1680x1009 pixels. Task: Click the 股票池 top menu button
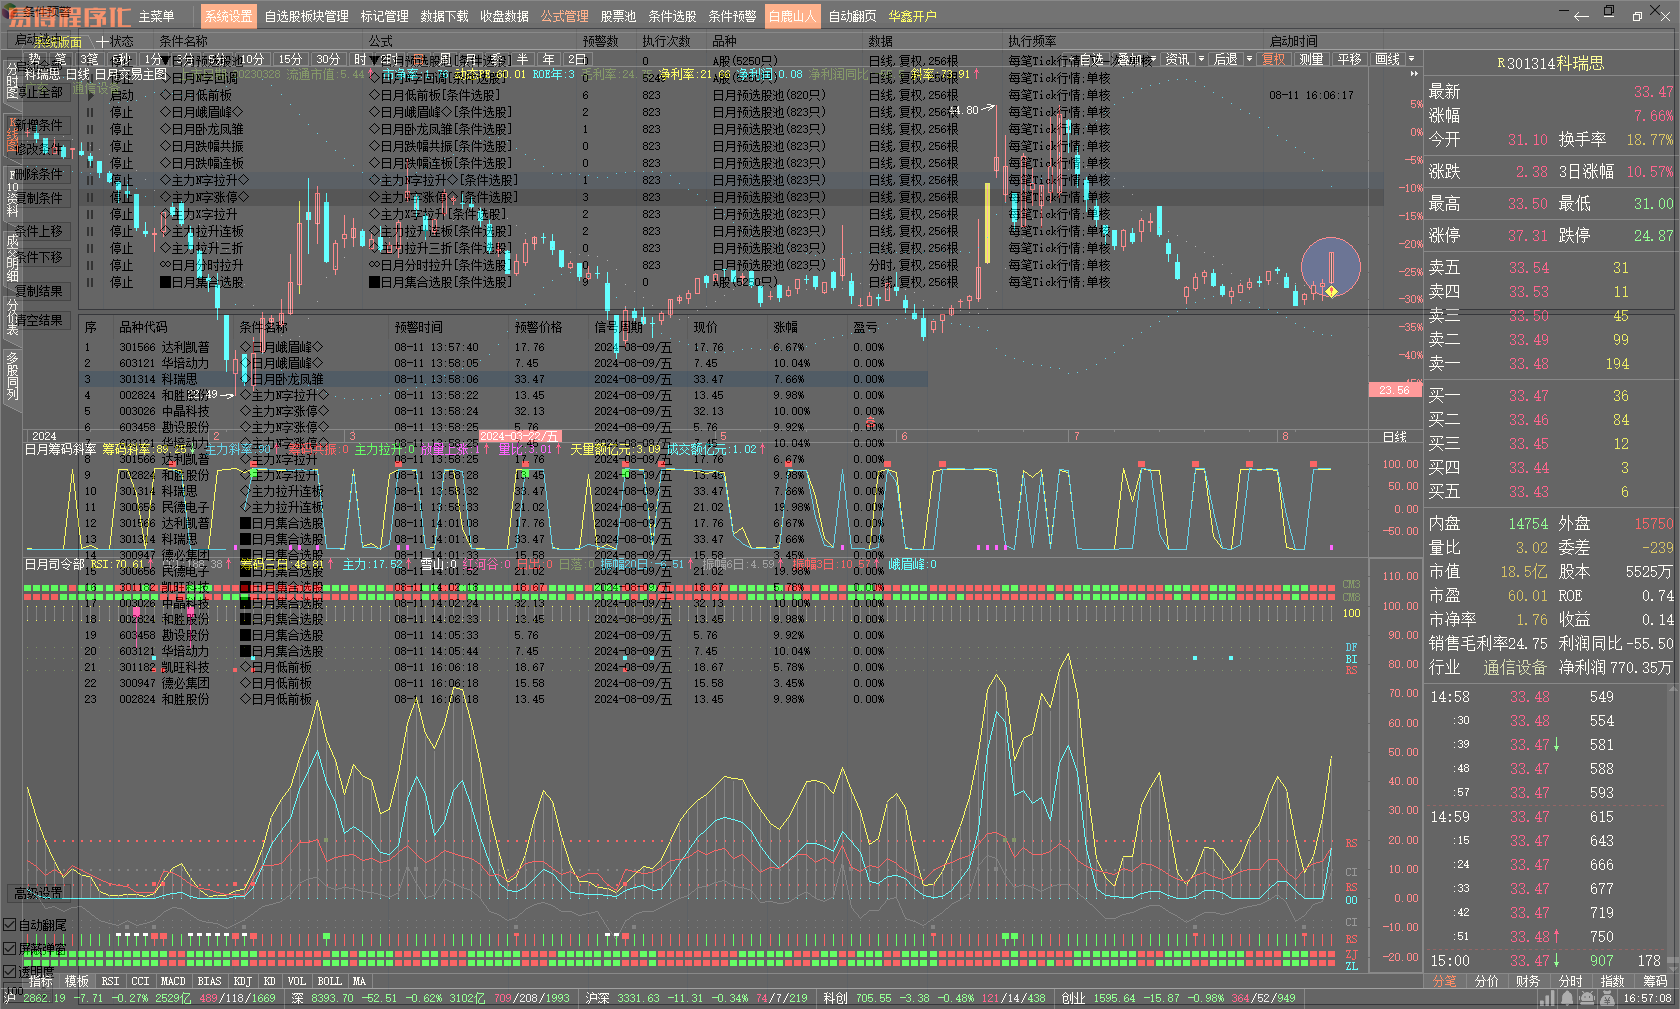tap(618, 16)
